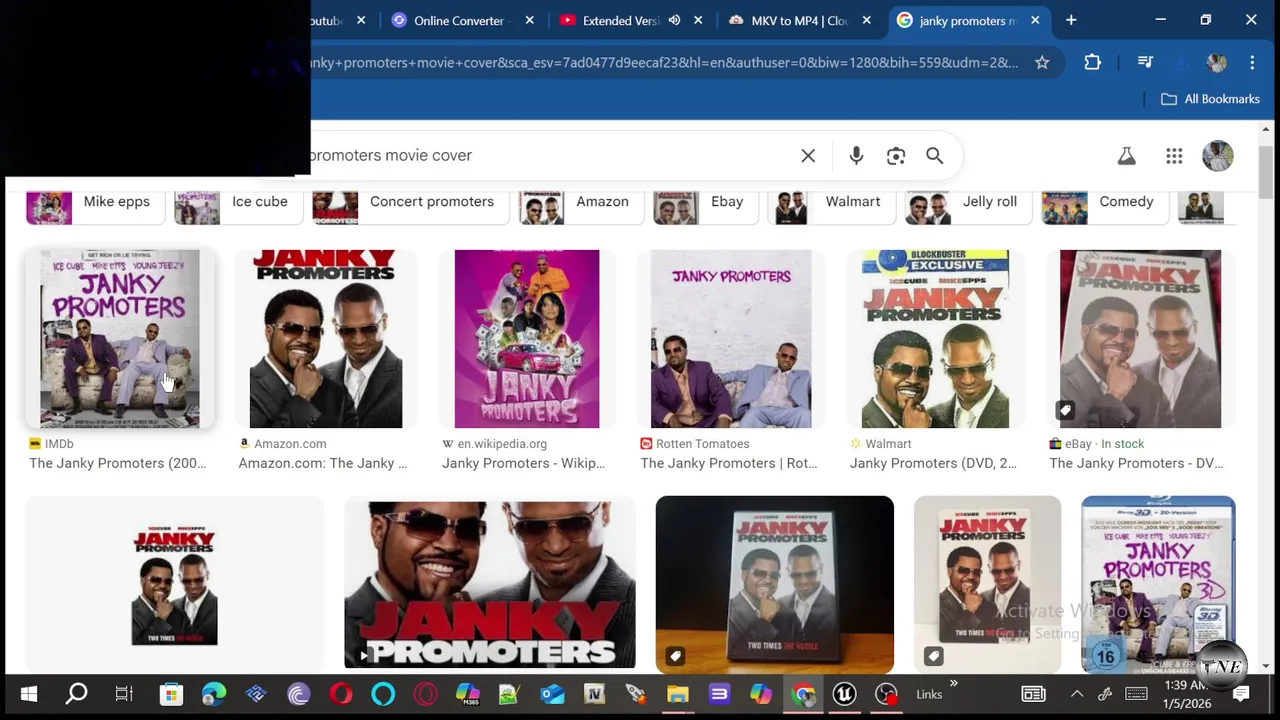Open Walmart Blockbuster Exclusive cover thumbnail
1280x720 pixels.
(935, 339)
